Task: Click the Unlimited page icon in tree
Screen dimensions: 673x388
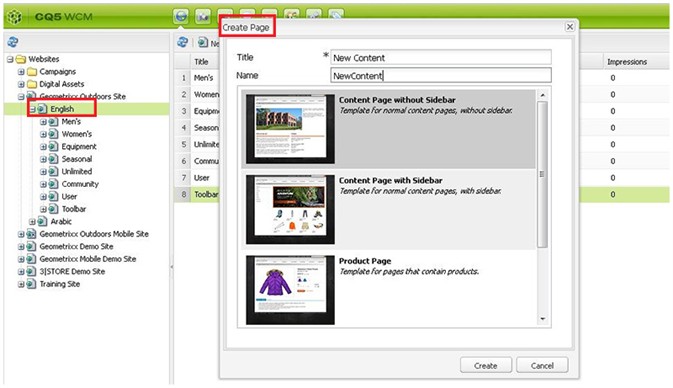Action: (x=53, y=171)
